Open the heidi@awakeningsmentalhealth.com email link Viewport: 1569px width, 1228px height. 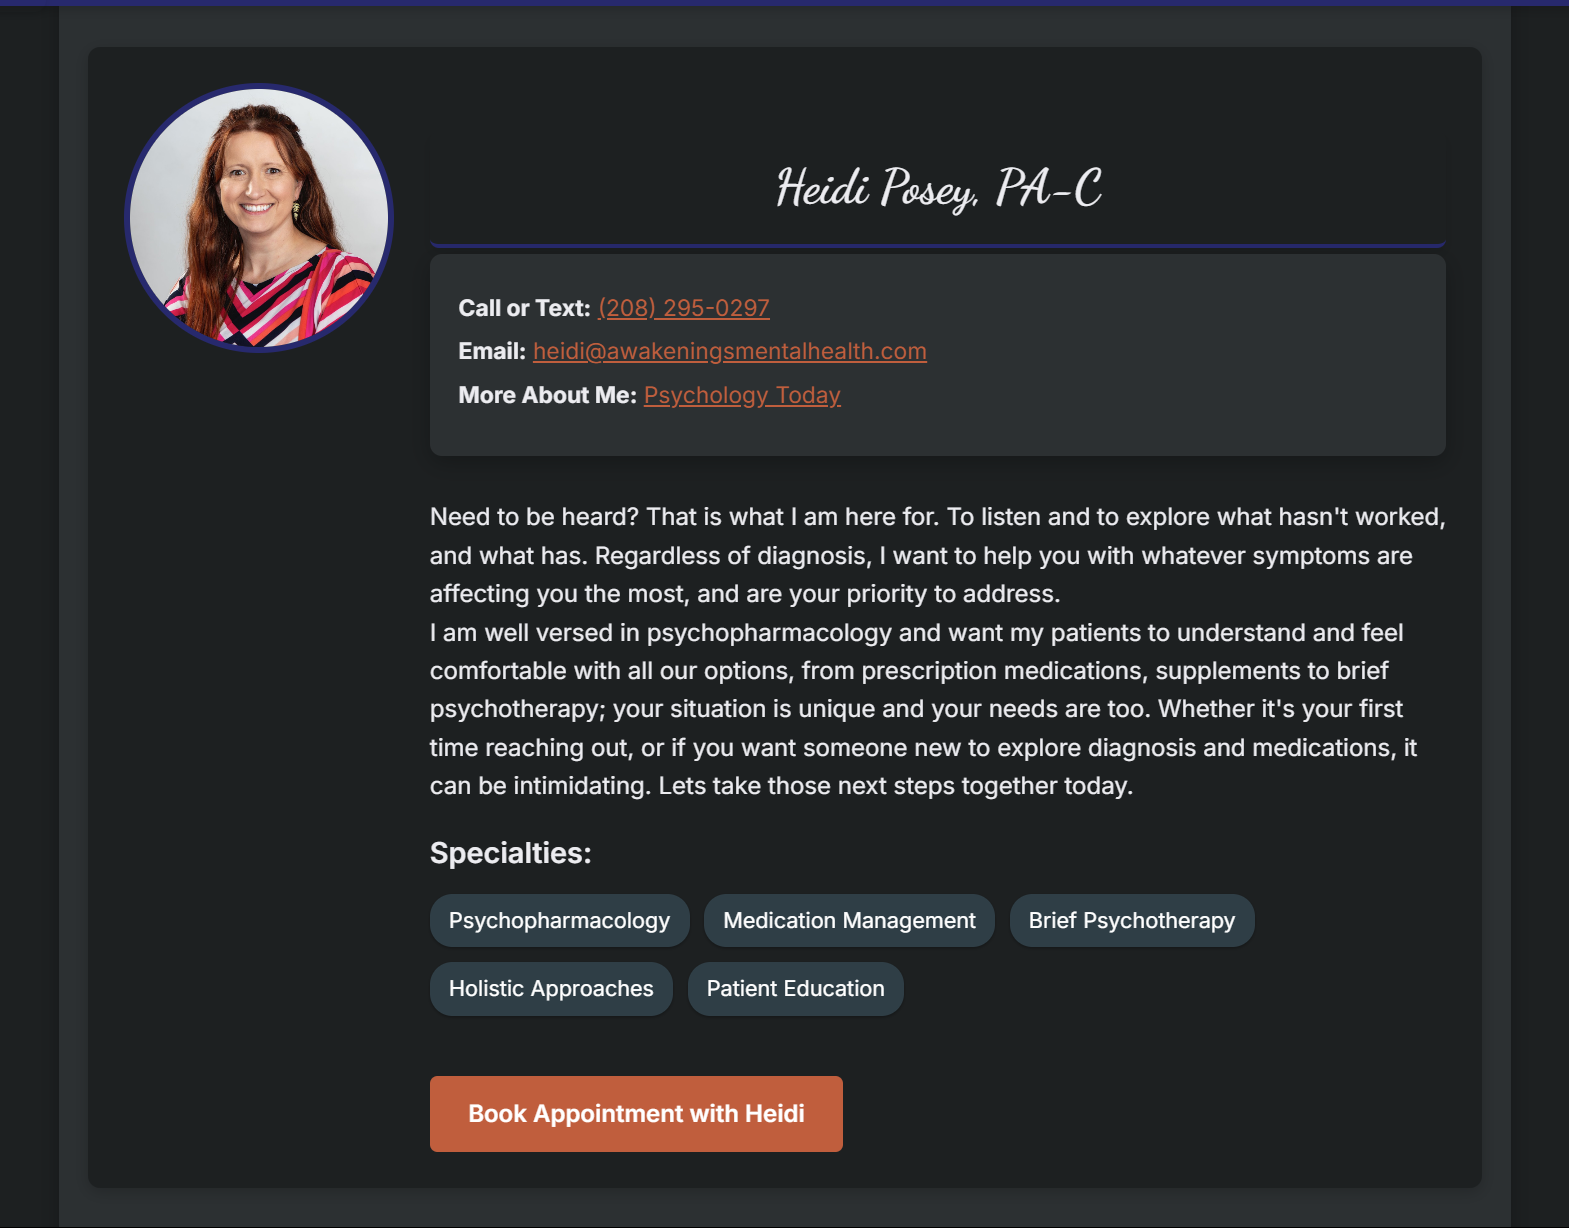click(729, 351)
